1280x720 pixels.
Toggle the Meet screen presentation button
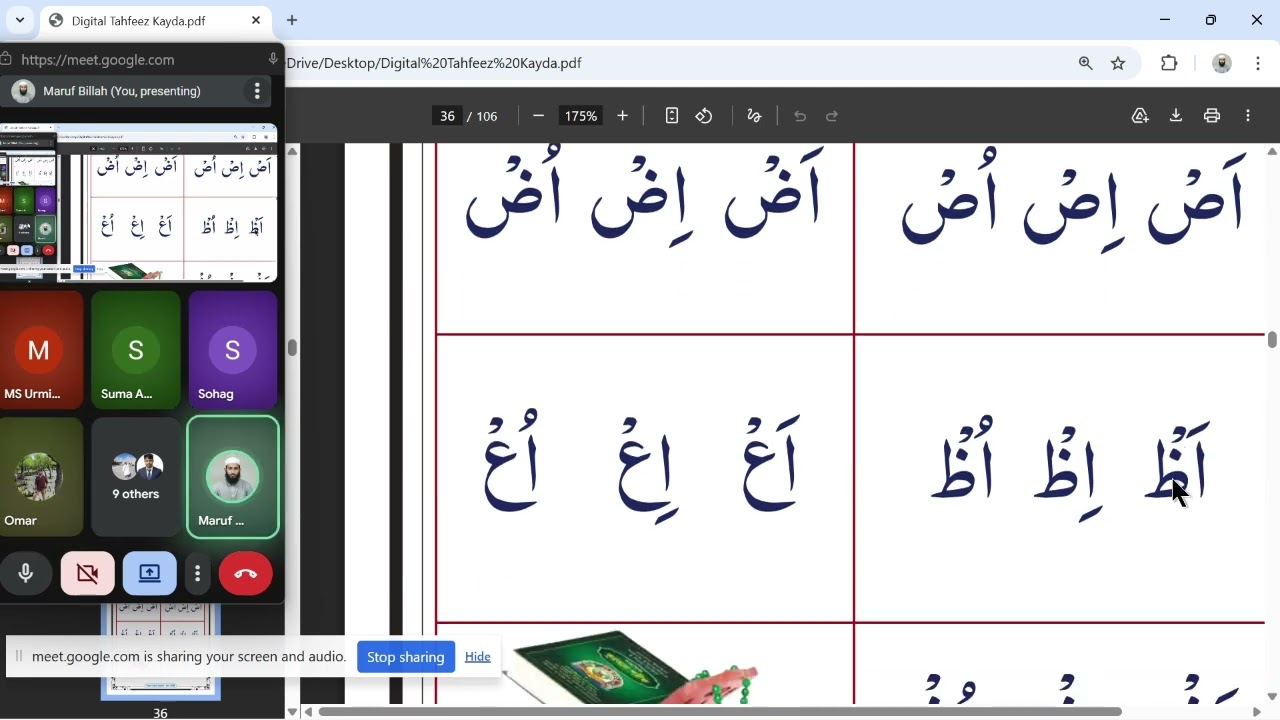pyautogui.click(x=150, y=574)
